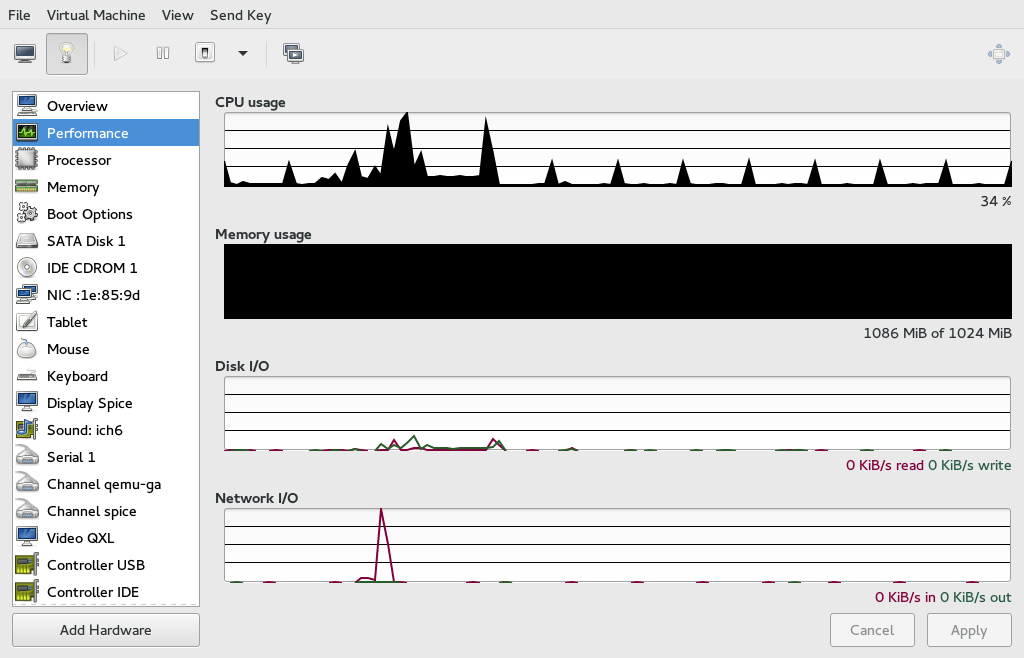Toggle the hardware details lightbulb button
Image resolution: width=1024 pixels, height=658 pixels.
(67, 54)
